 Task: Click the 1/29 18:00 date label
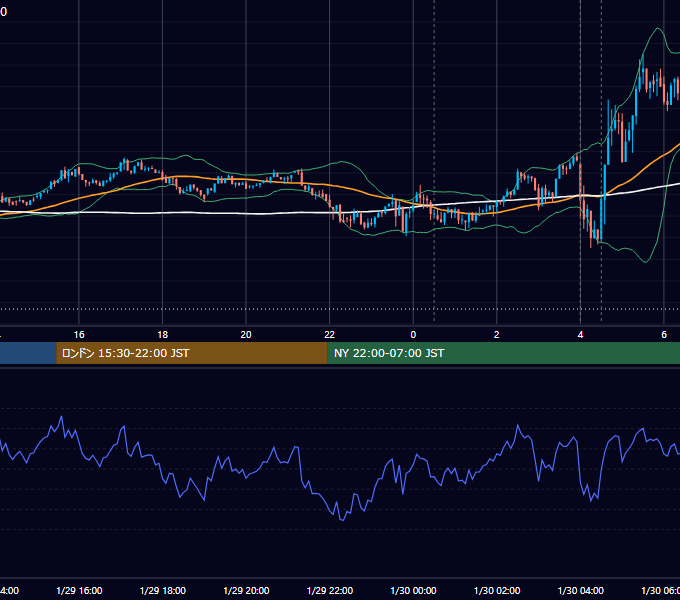(x=163, y=591)
